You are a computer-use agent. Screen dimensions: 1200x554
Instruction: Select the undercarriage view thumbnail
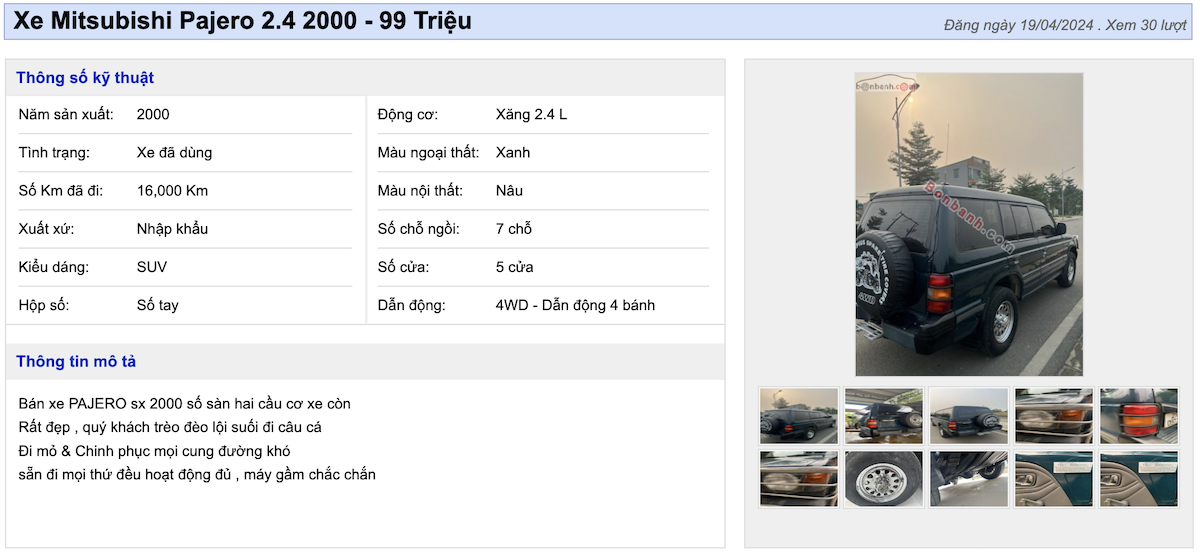coord(968,479)
